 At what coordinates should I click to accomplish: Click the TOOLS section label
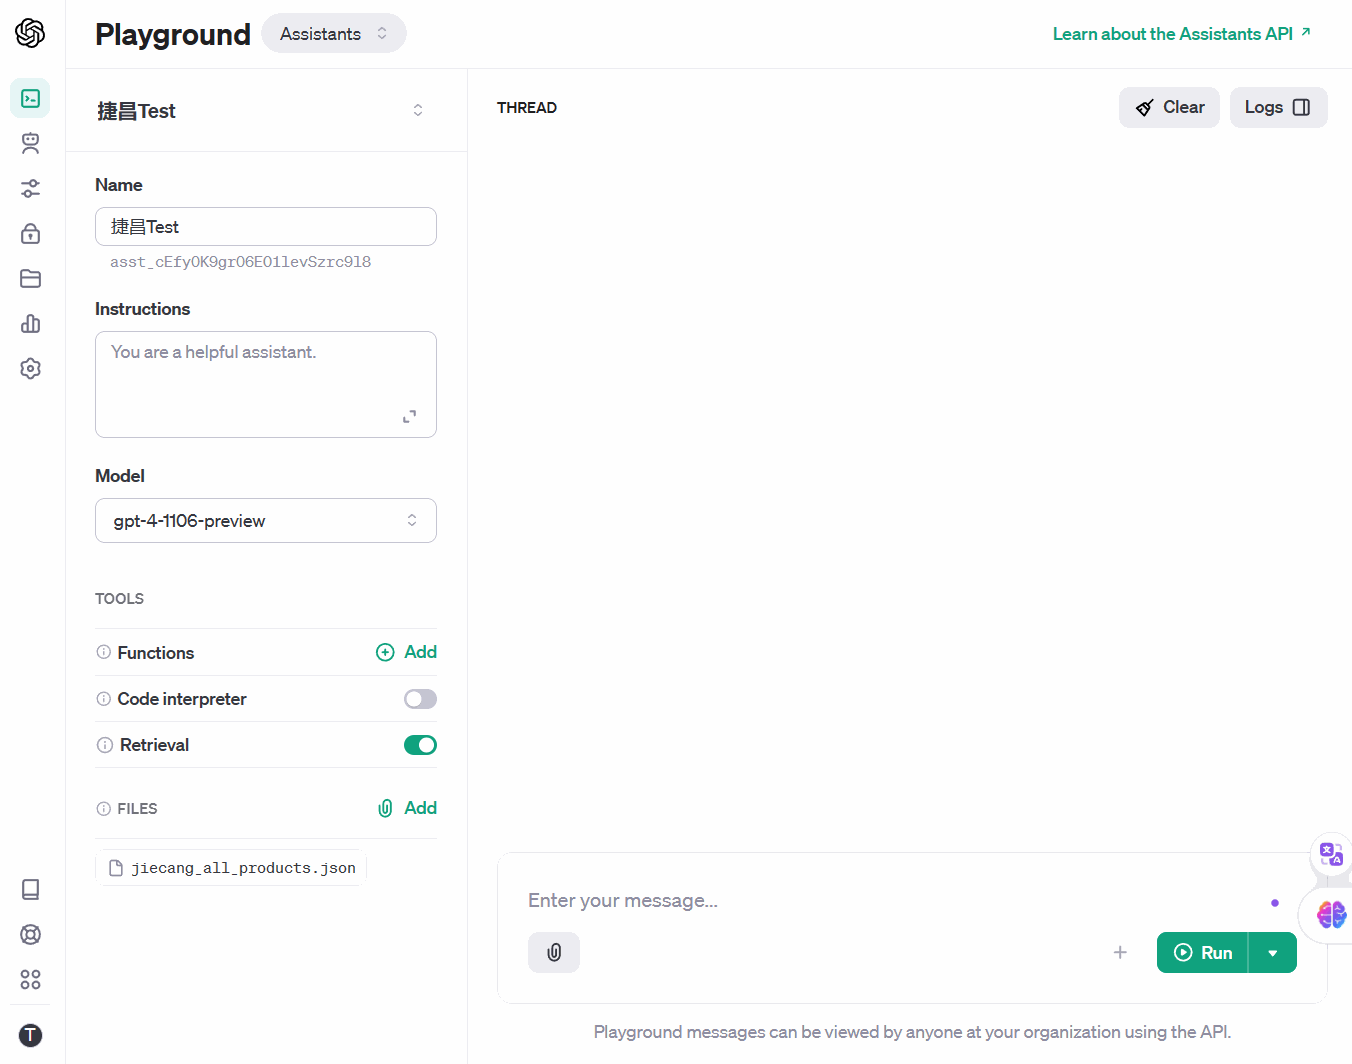[119, 598]
